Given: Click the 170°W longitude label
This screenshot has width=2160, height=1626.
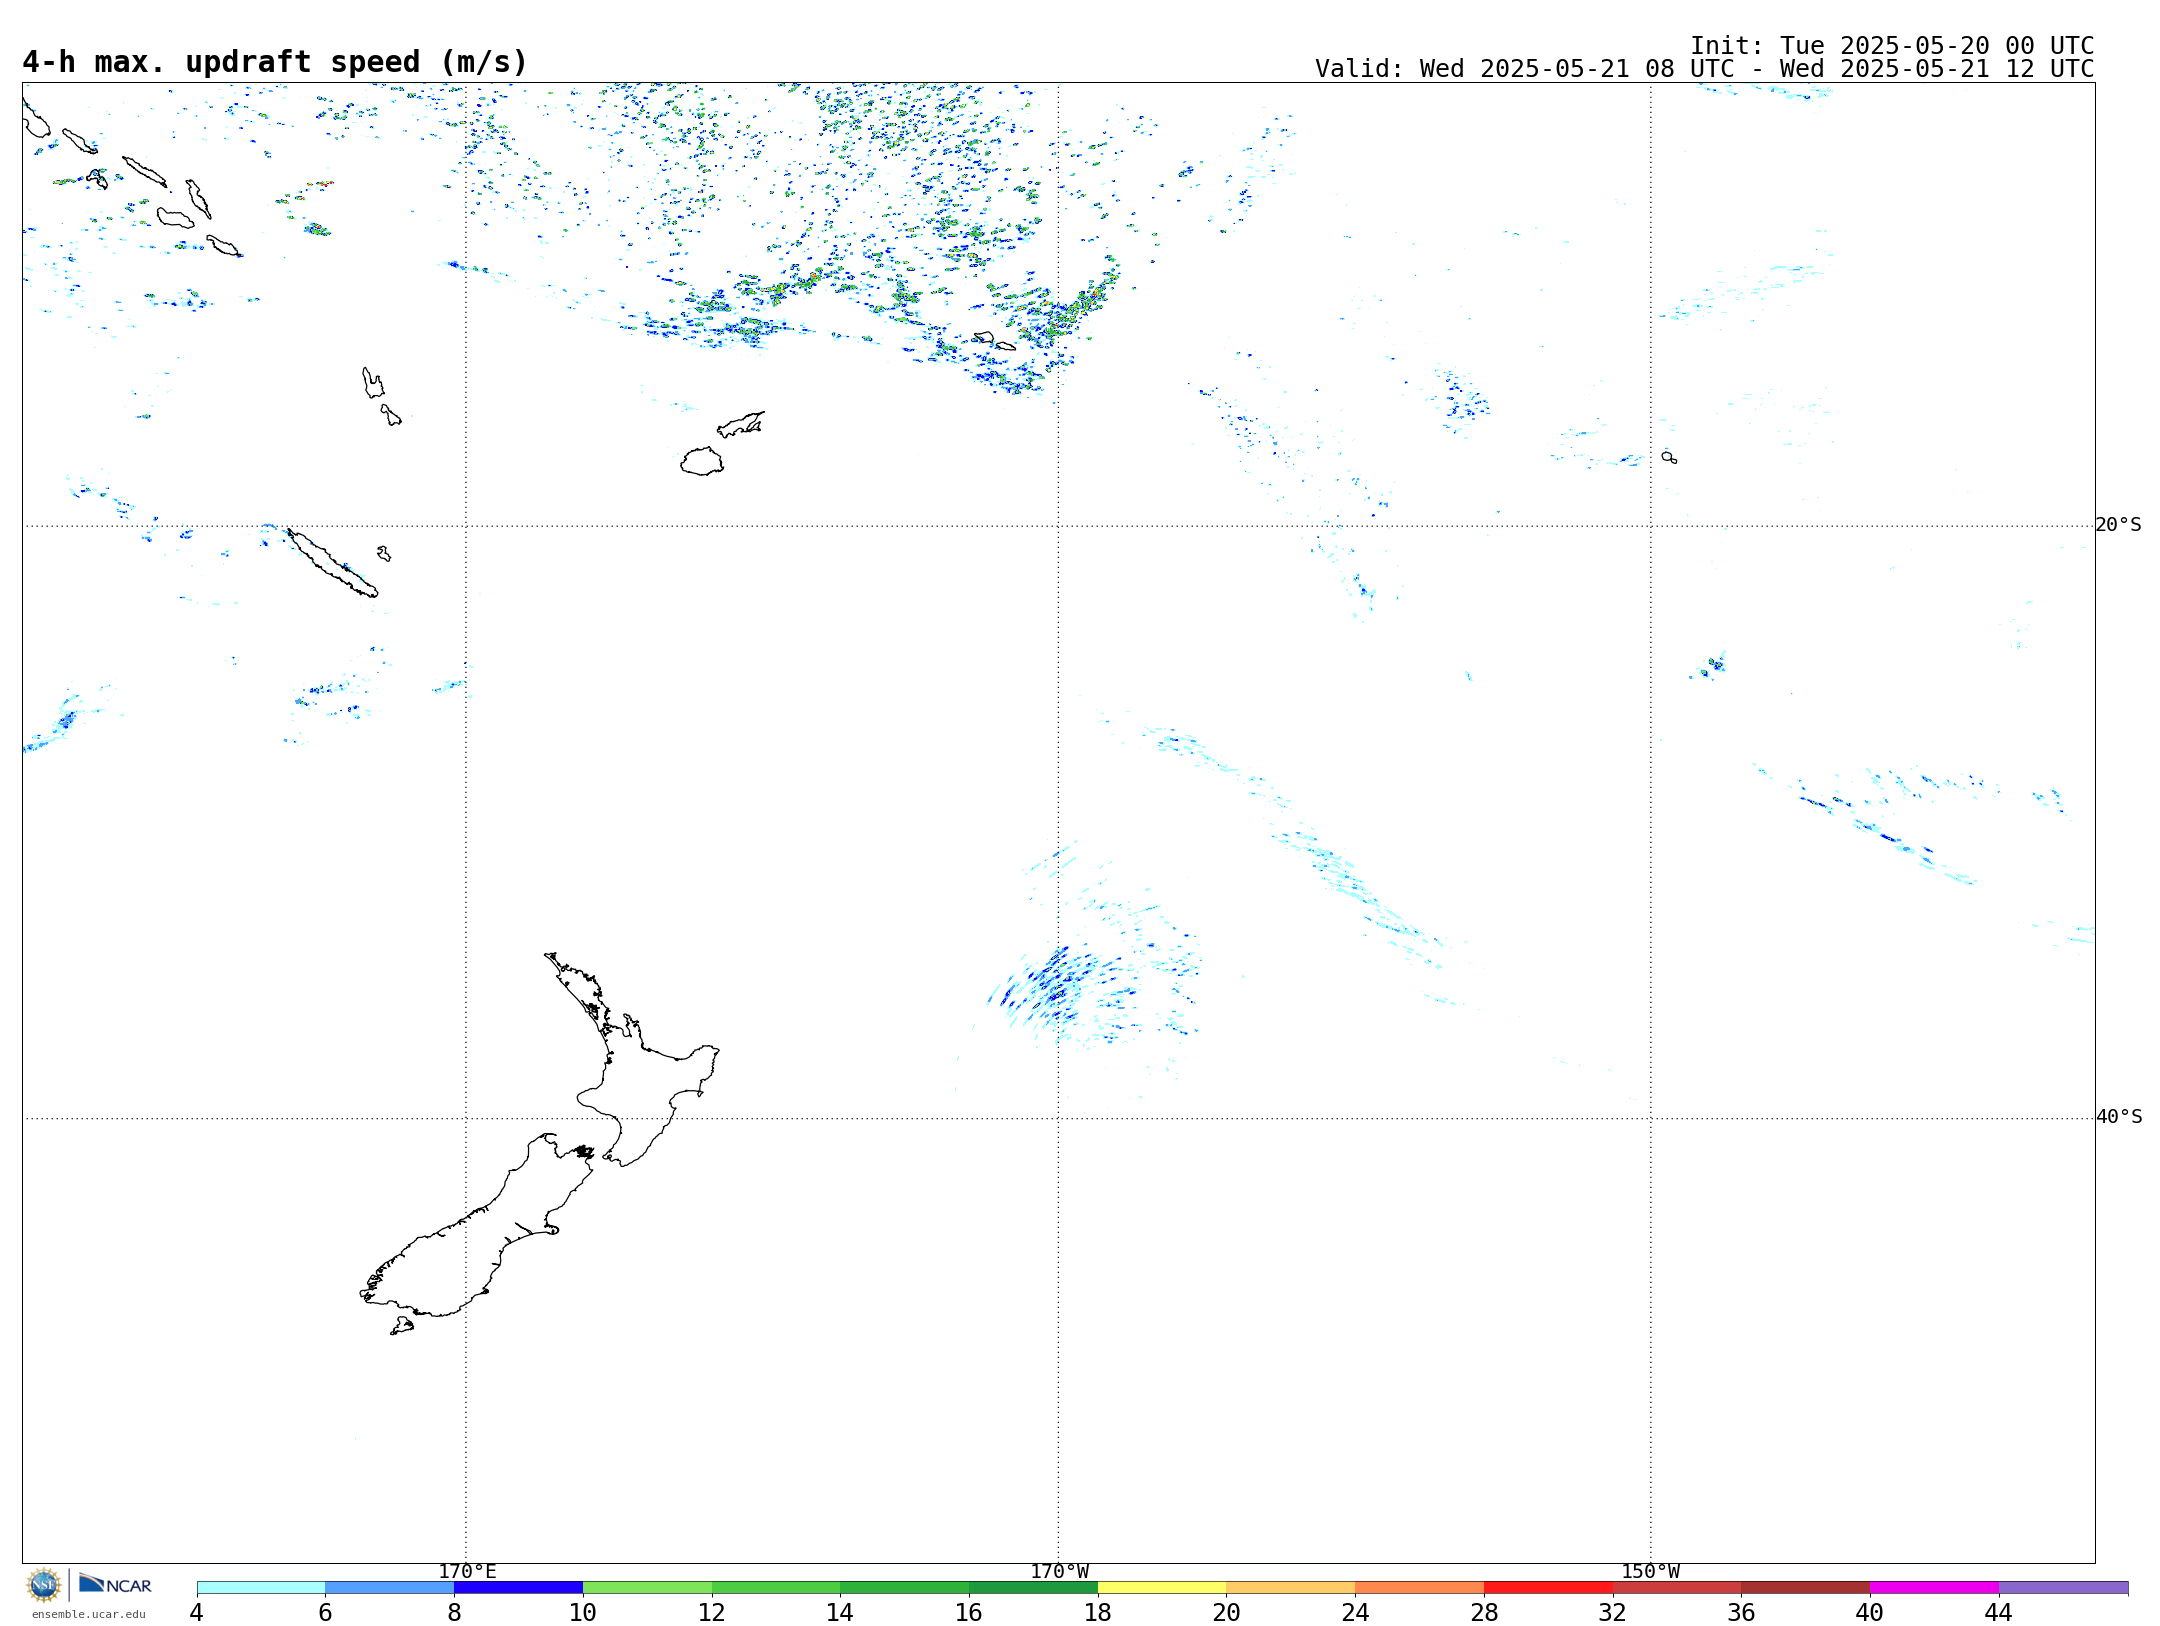Looking at the screenshot, I should [1059, 1571].
